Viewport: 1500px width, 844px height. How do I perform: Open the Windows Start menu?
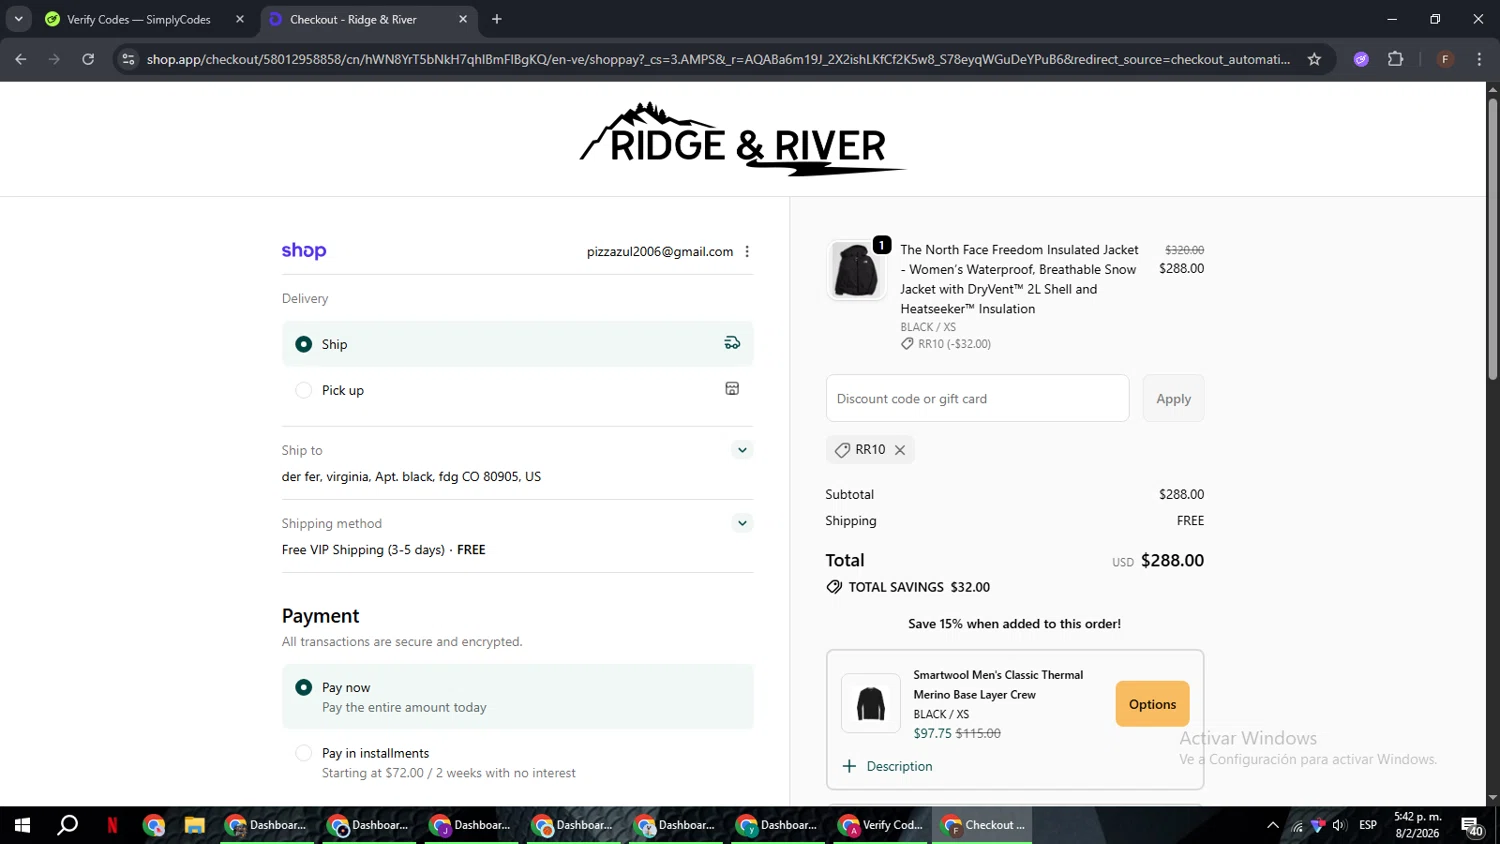coord(22,825)
